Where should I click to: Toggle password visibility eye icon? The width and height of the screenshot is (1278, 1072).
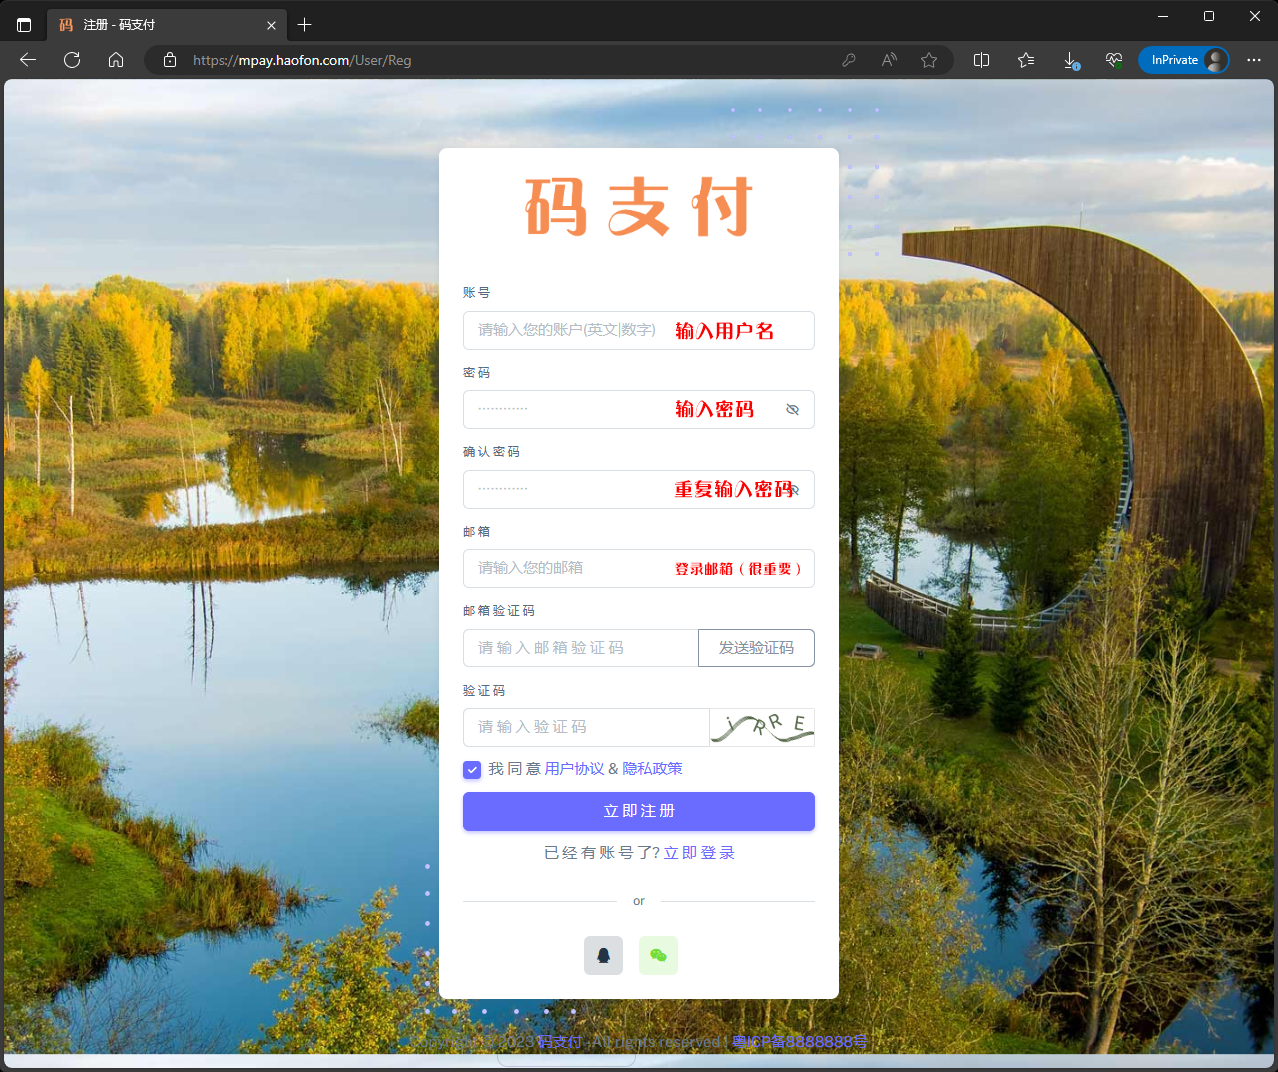click(792, 409)
